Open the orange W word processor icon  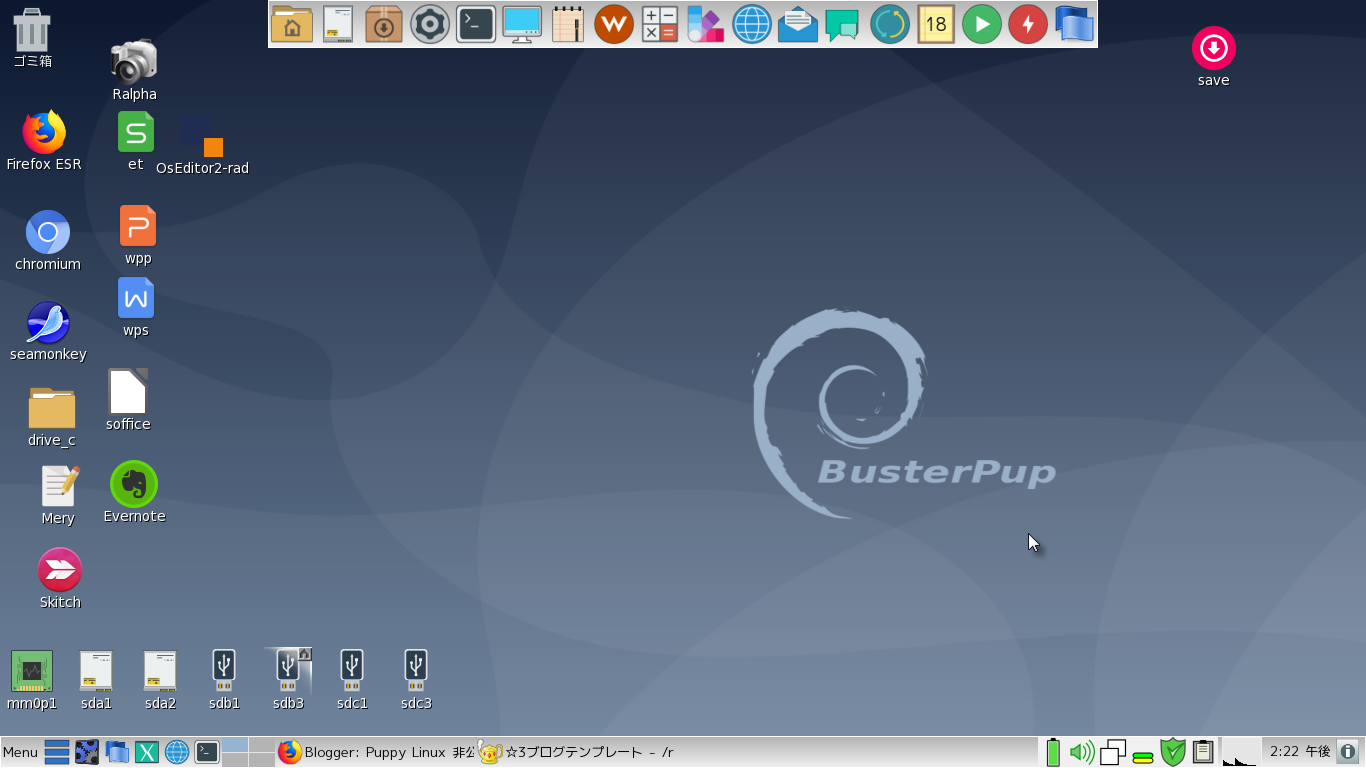click(614, 22)
